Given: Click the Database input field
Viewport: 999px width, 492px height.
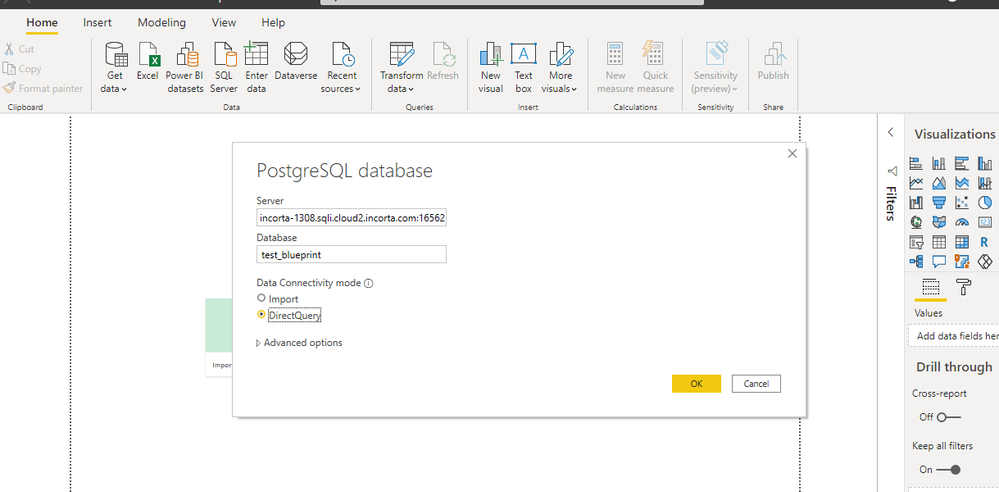Looking at the screenshot, I should pos(351,255).
